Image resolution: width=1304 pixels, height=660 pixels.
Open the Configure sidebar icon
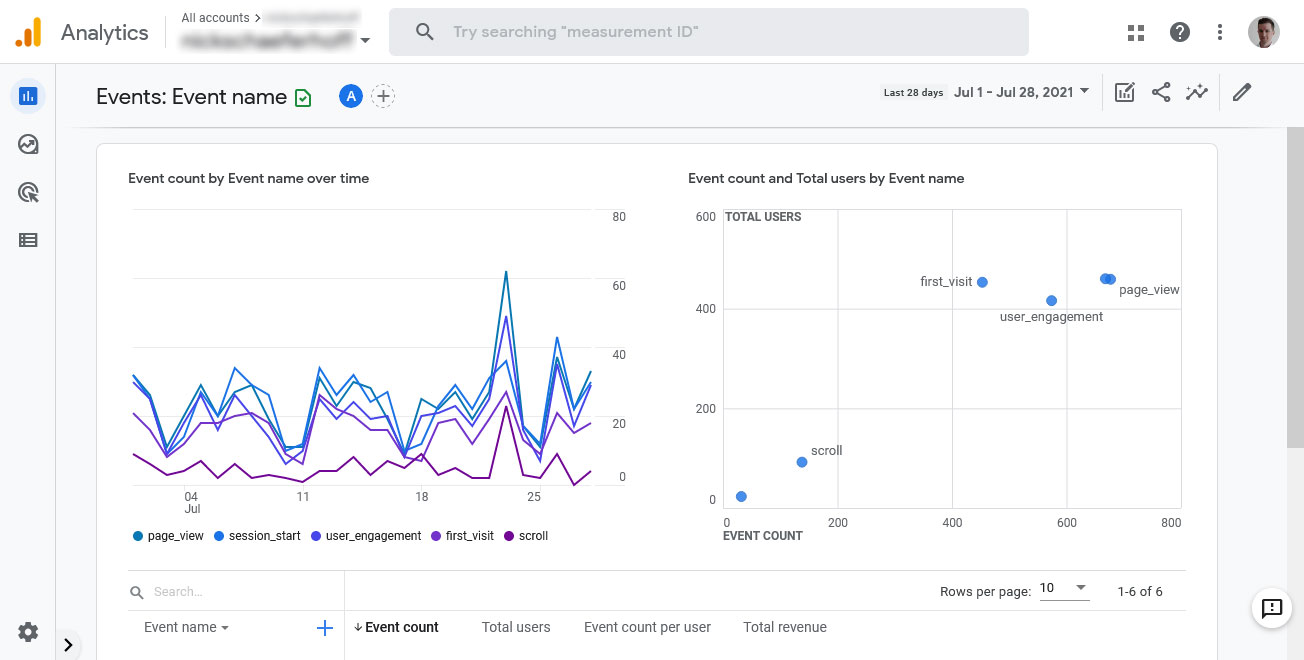[x=28, y=240]
